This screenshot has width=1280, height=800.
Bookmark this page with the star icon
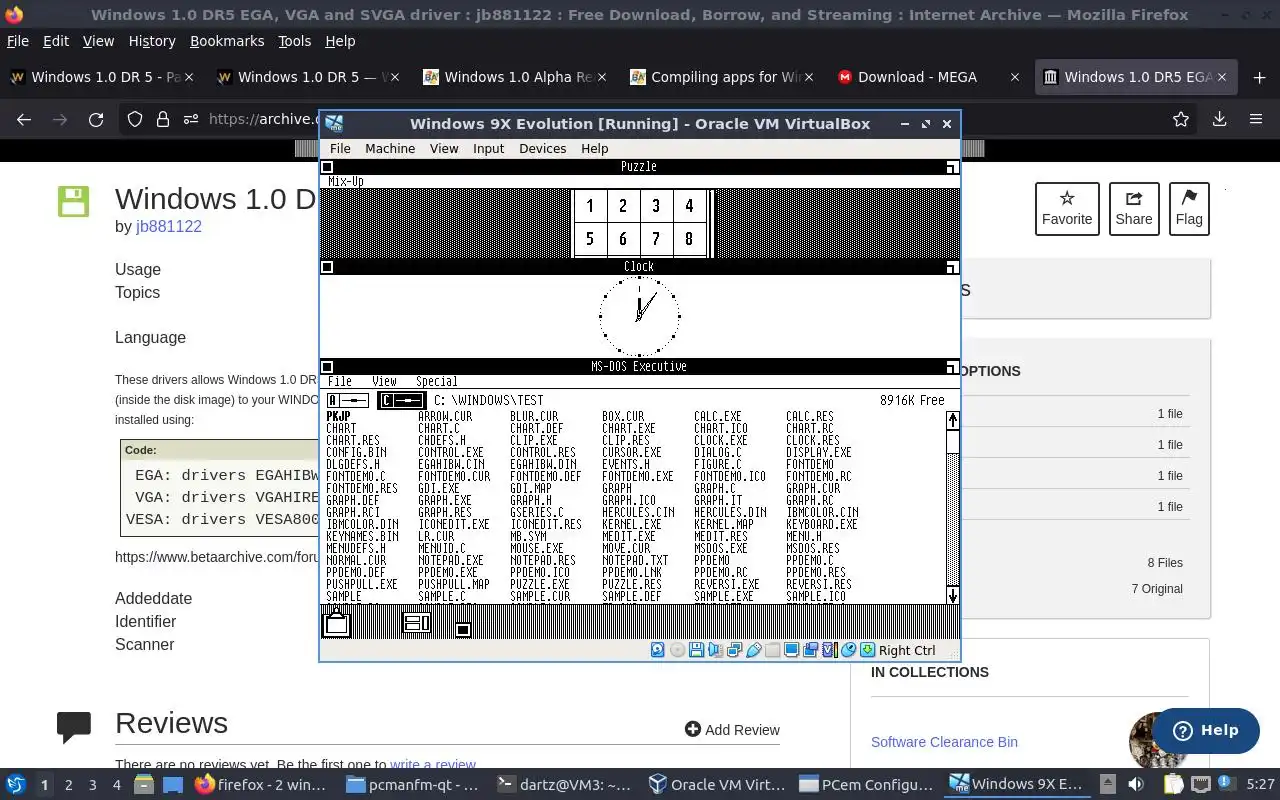pyautogui.click(x=1181, y=119)
